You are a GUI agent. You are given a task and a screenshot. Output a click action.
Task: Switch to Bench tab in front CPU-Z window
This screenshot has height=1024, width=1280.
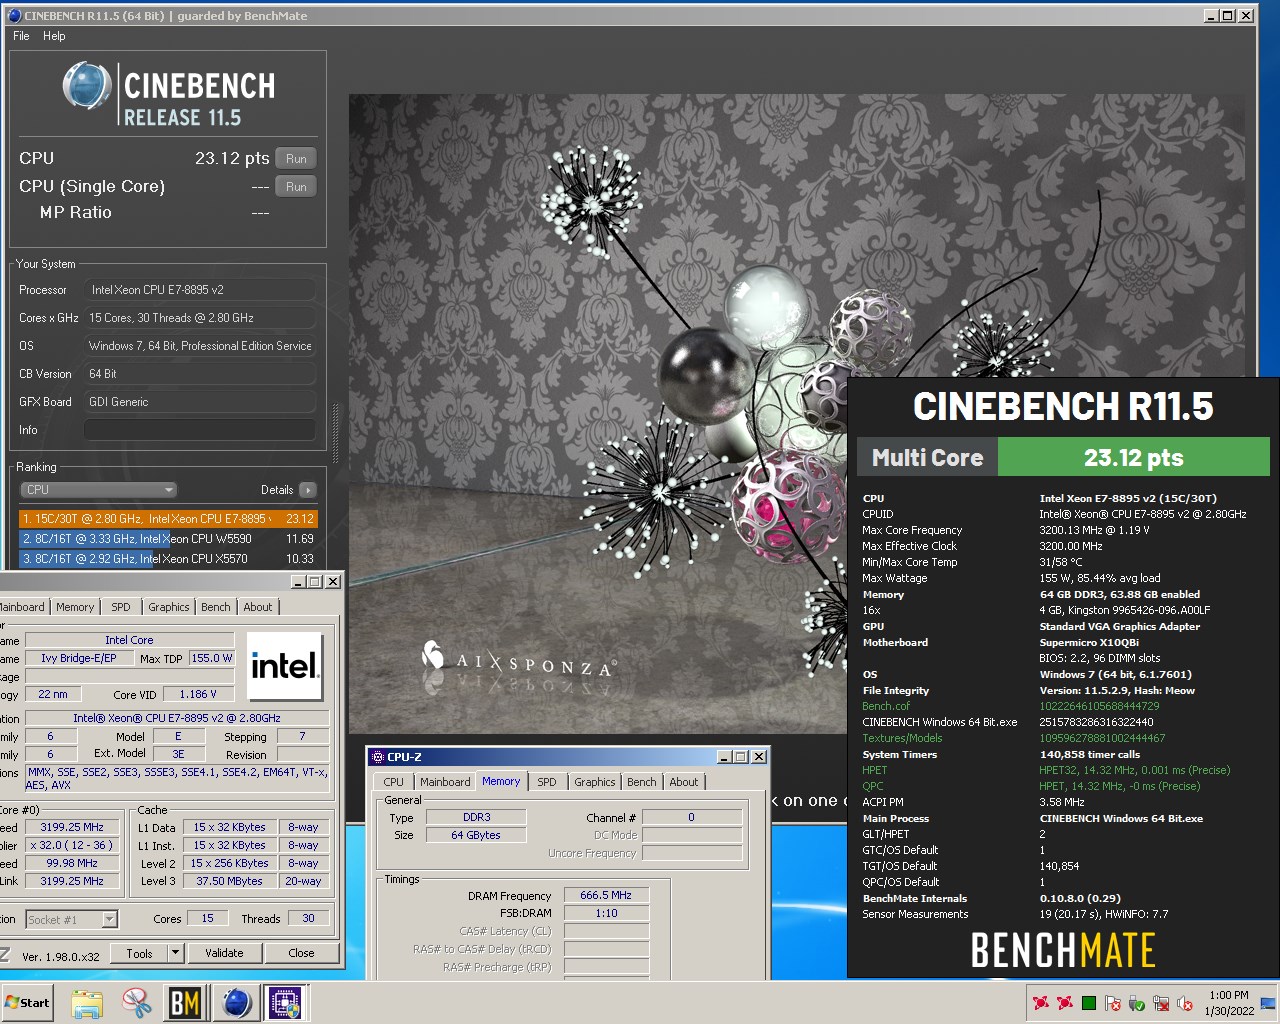coord(642,782)
